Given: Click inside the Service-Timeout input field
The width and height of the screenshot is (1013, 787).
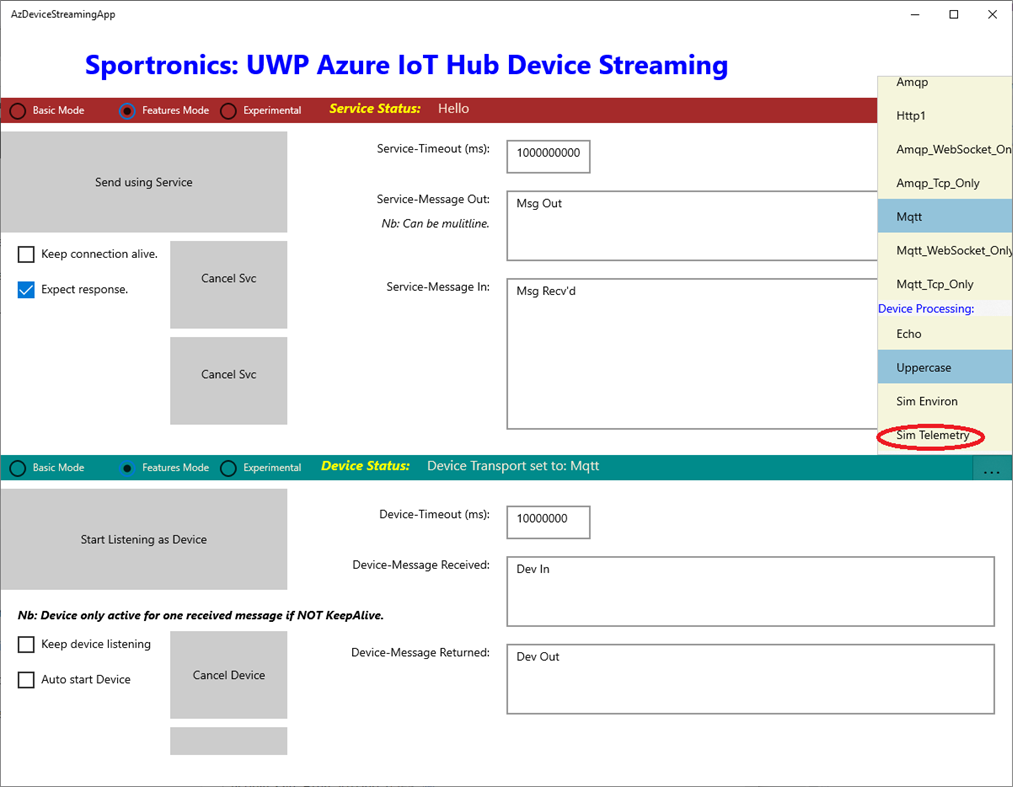Looking at the screenshot, I should click(x=547, y=156).
